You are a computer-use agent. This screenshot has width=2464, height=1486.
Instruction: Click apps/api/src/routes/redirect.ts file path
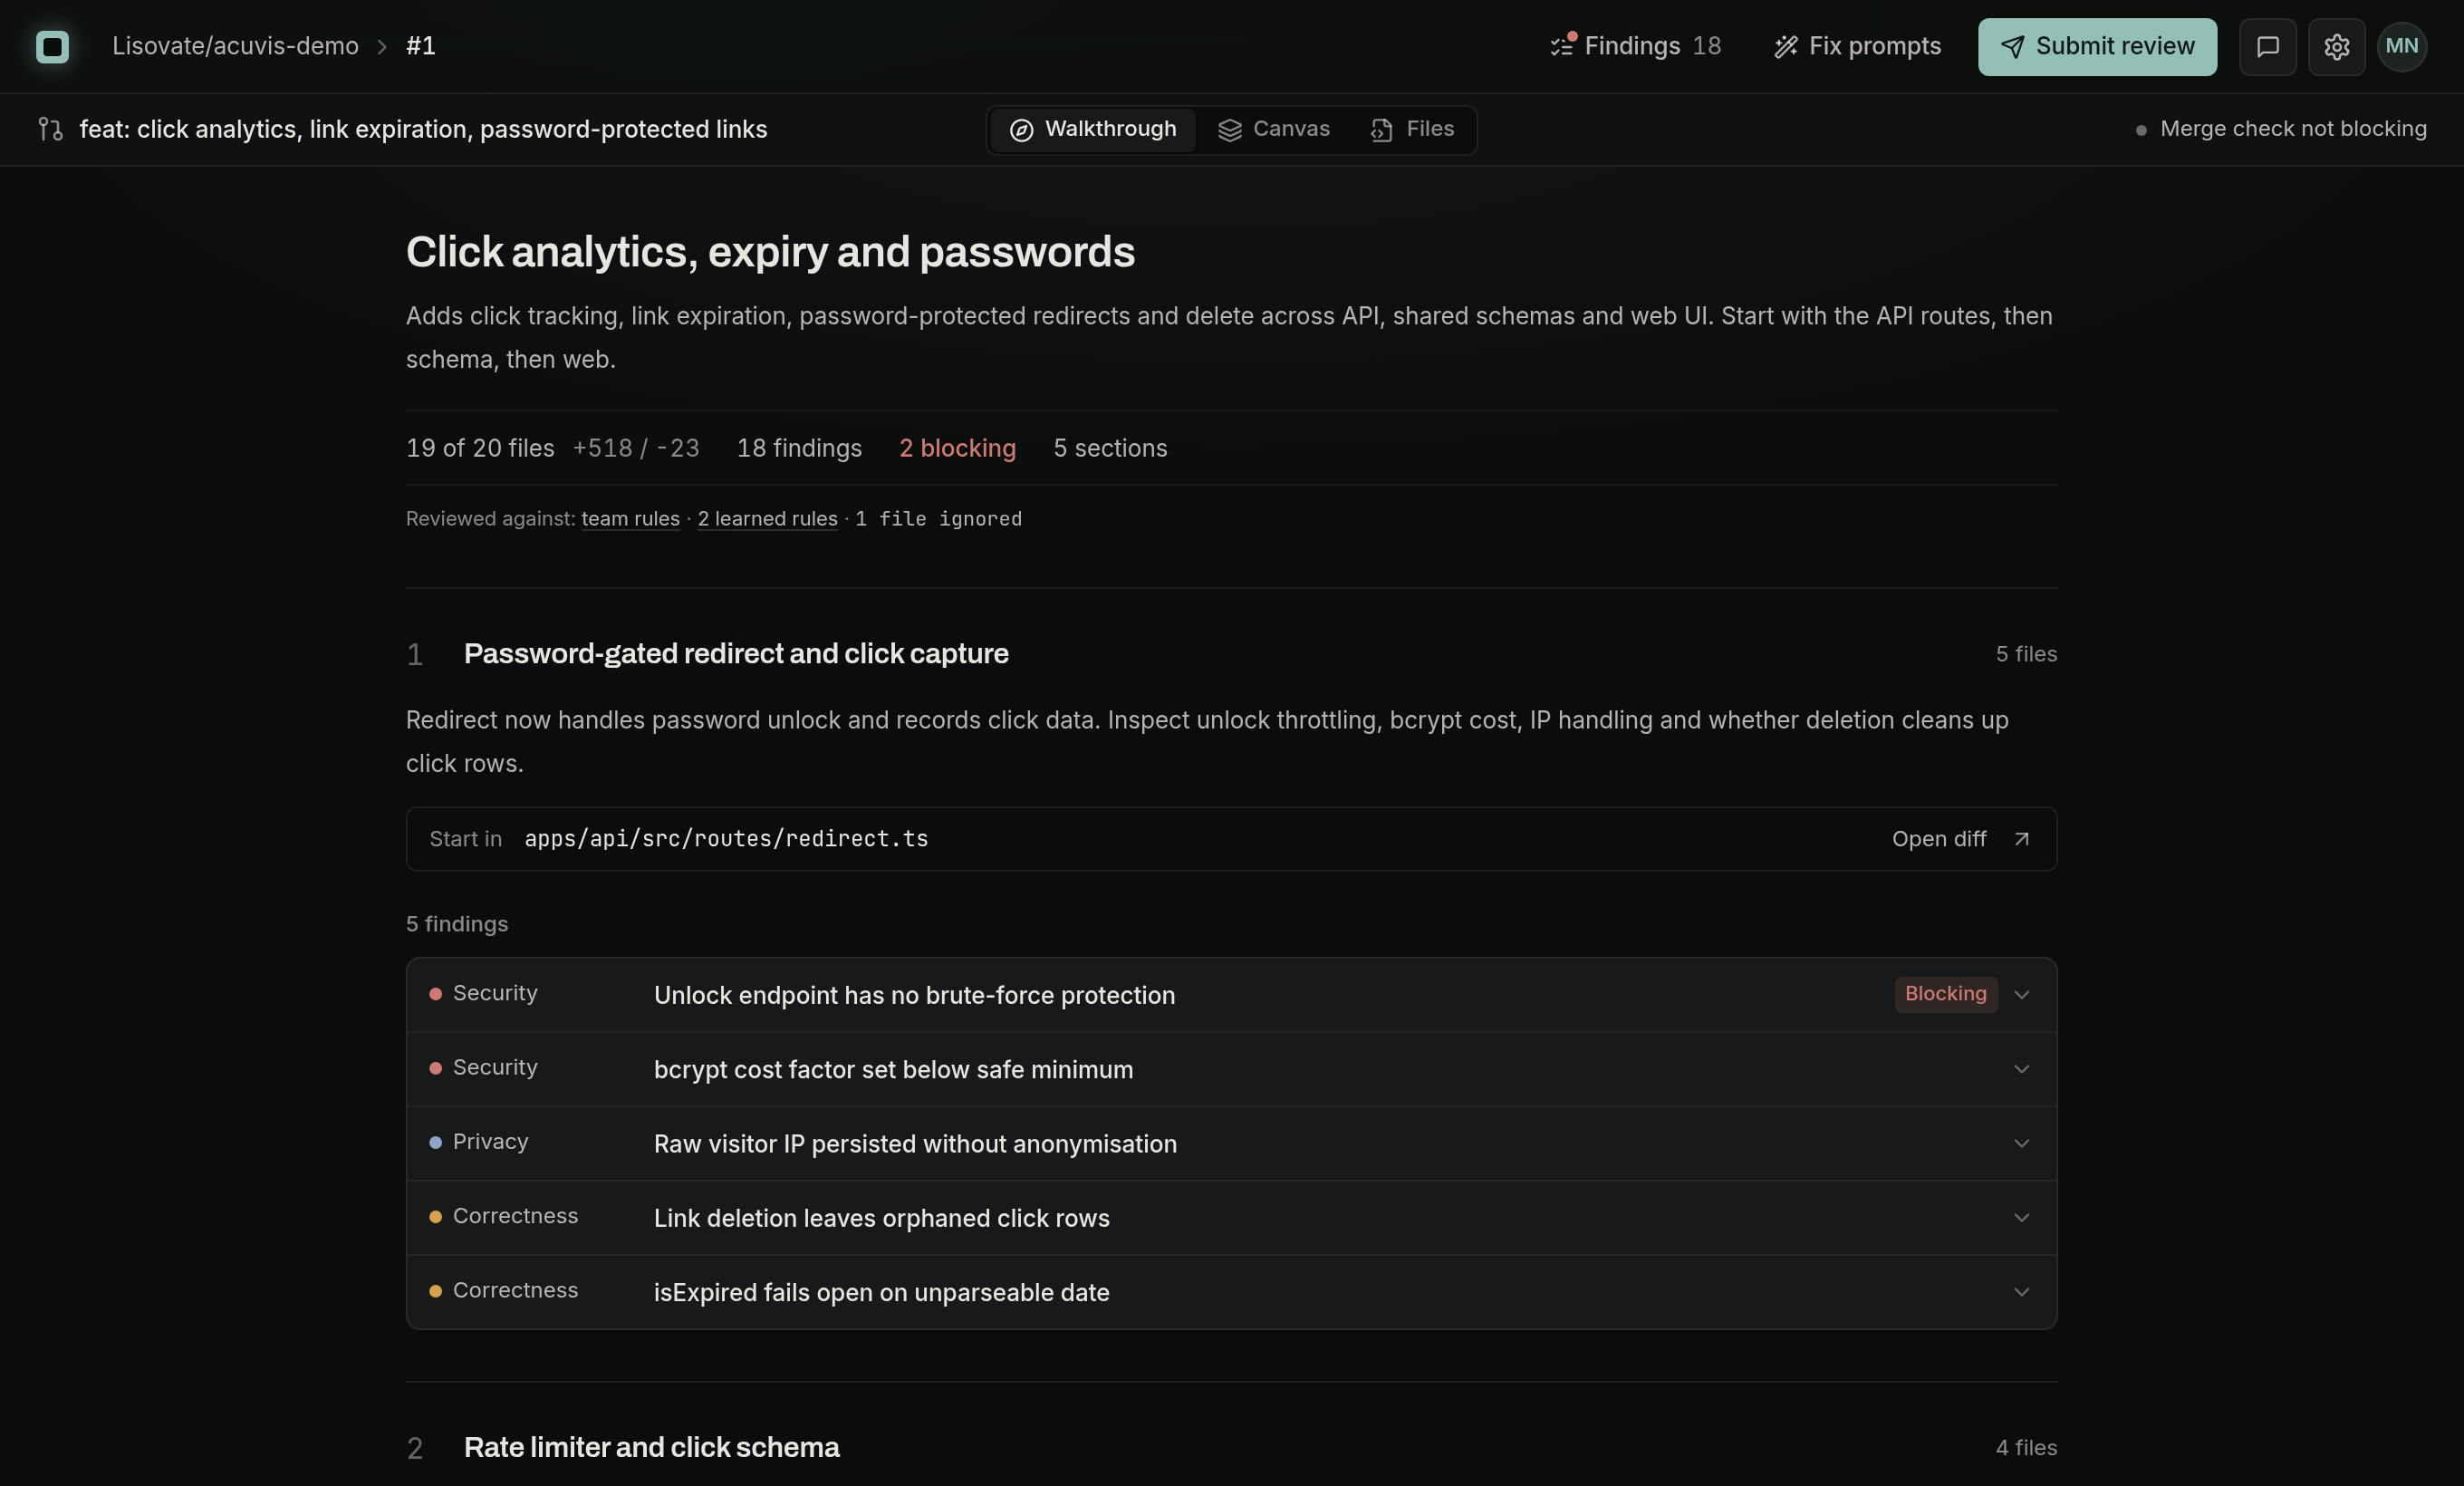pos(726,839)
